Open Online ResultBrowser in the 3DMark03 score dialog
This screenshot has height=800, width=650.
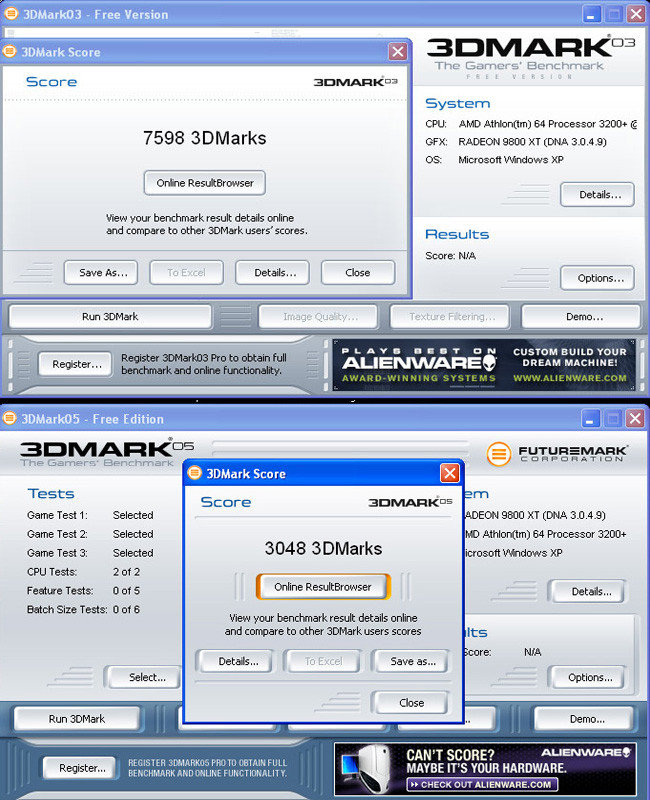coord(205,183)
